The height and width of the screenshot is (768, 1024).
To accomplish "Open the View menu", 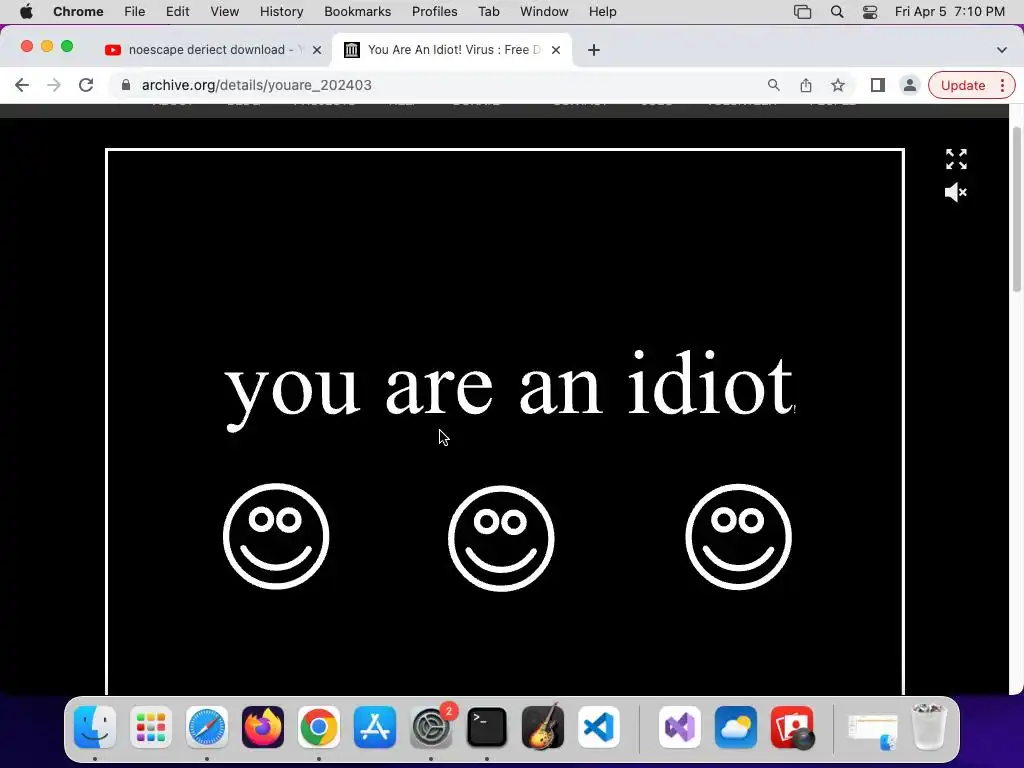I will pos(225,12).
